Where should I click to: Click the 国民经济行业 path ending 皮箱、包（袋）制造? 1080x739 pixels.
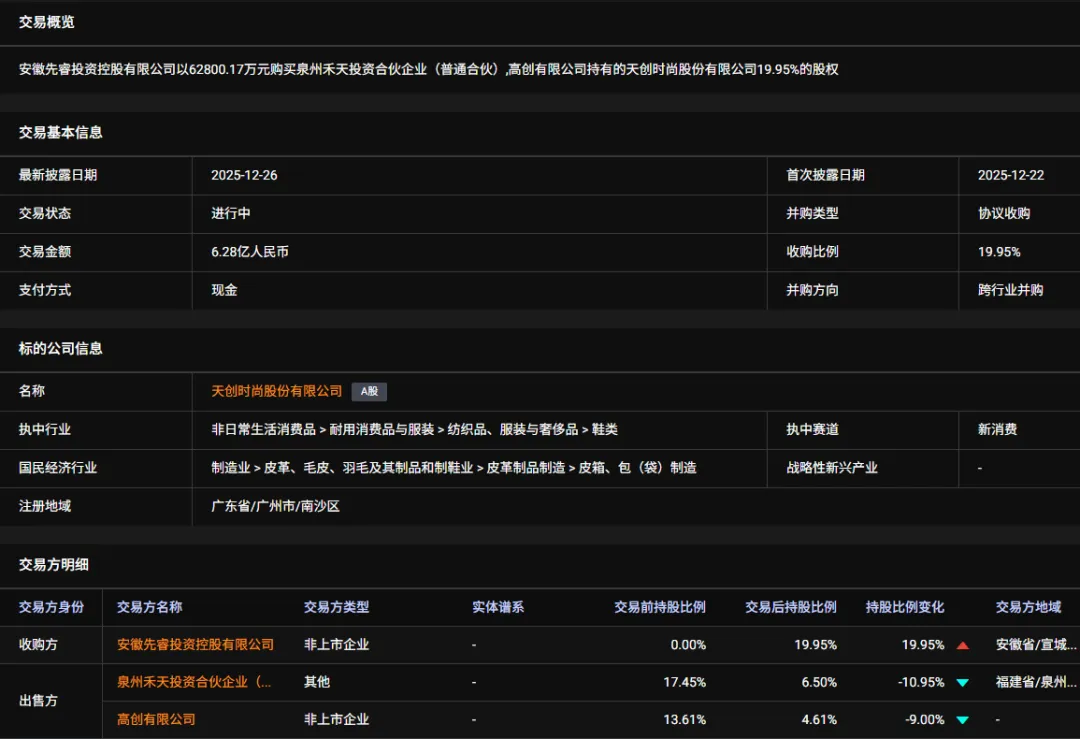(x=454, y=468)
